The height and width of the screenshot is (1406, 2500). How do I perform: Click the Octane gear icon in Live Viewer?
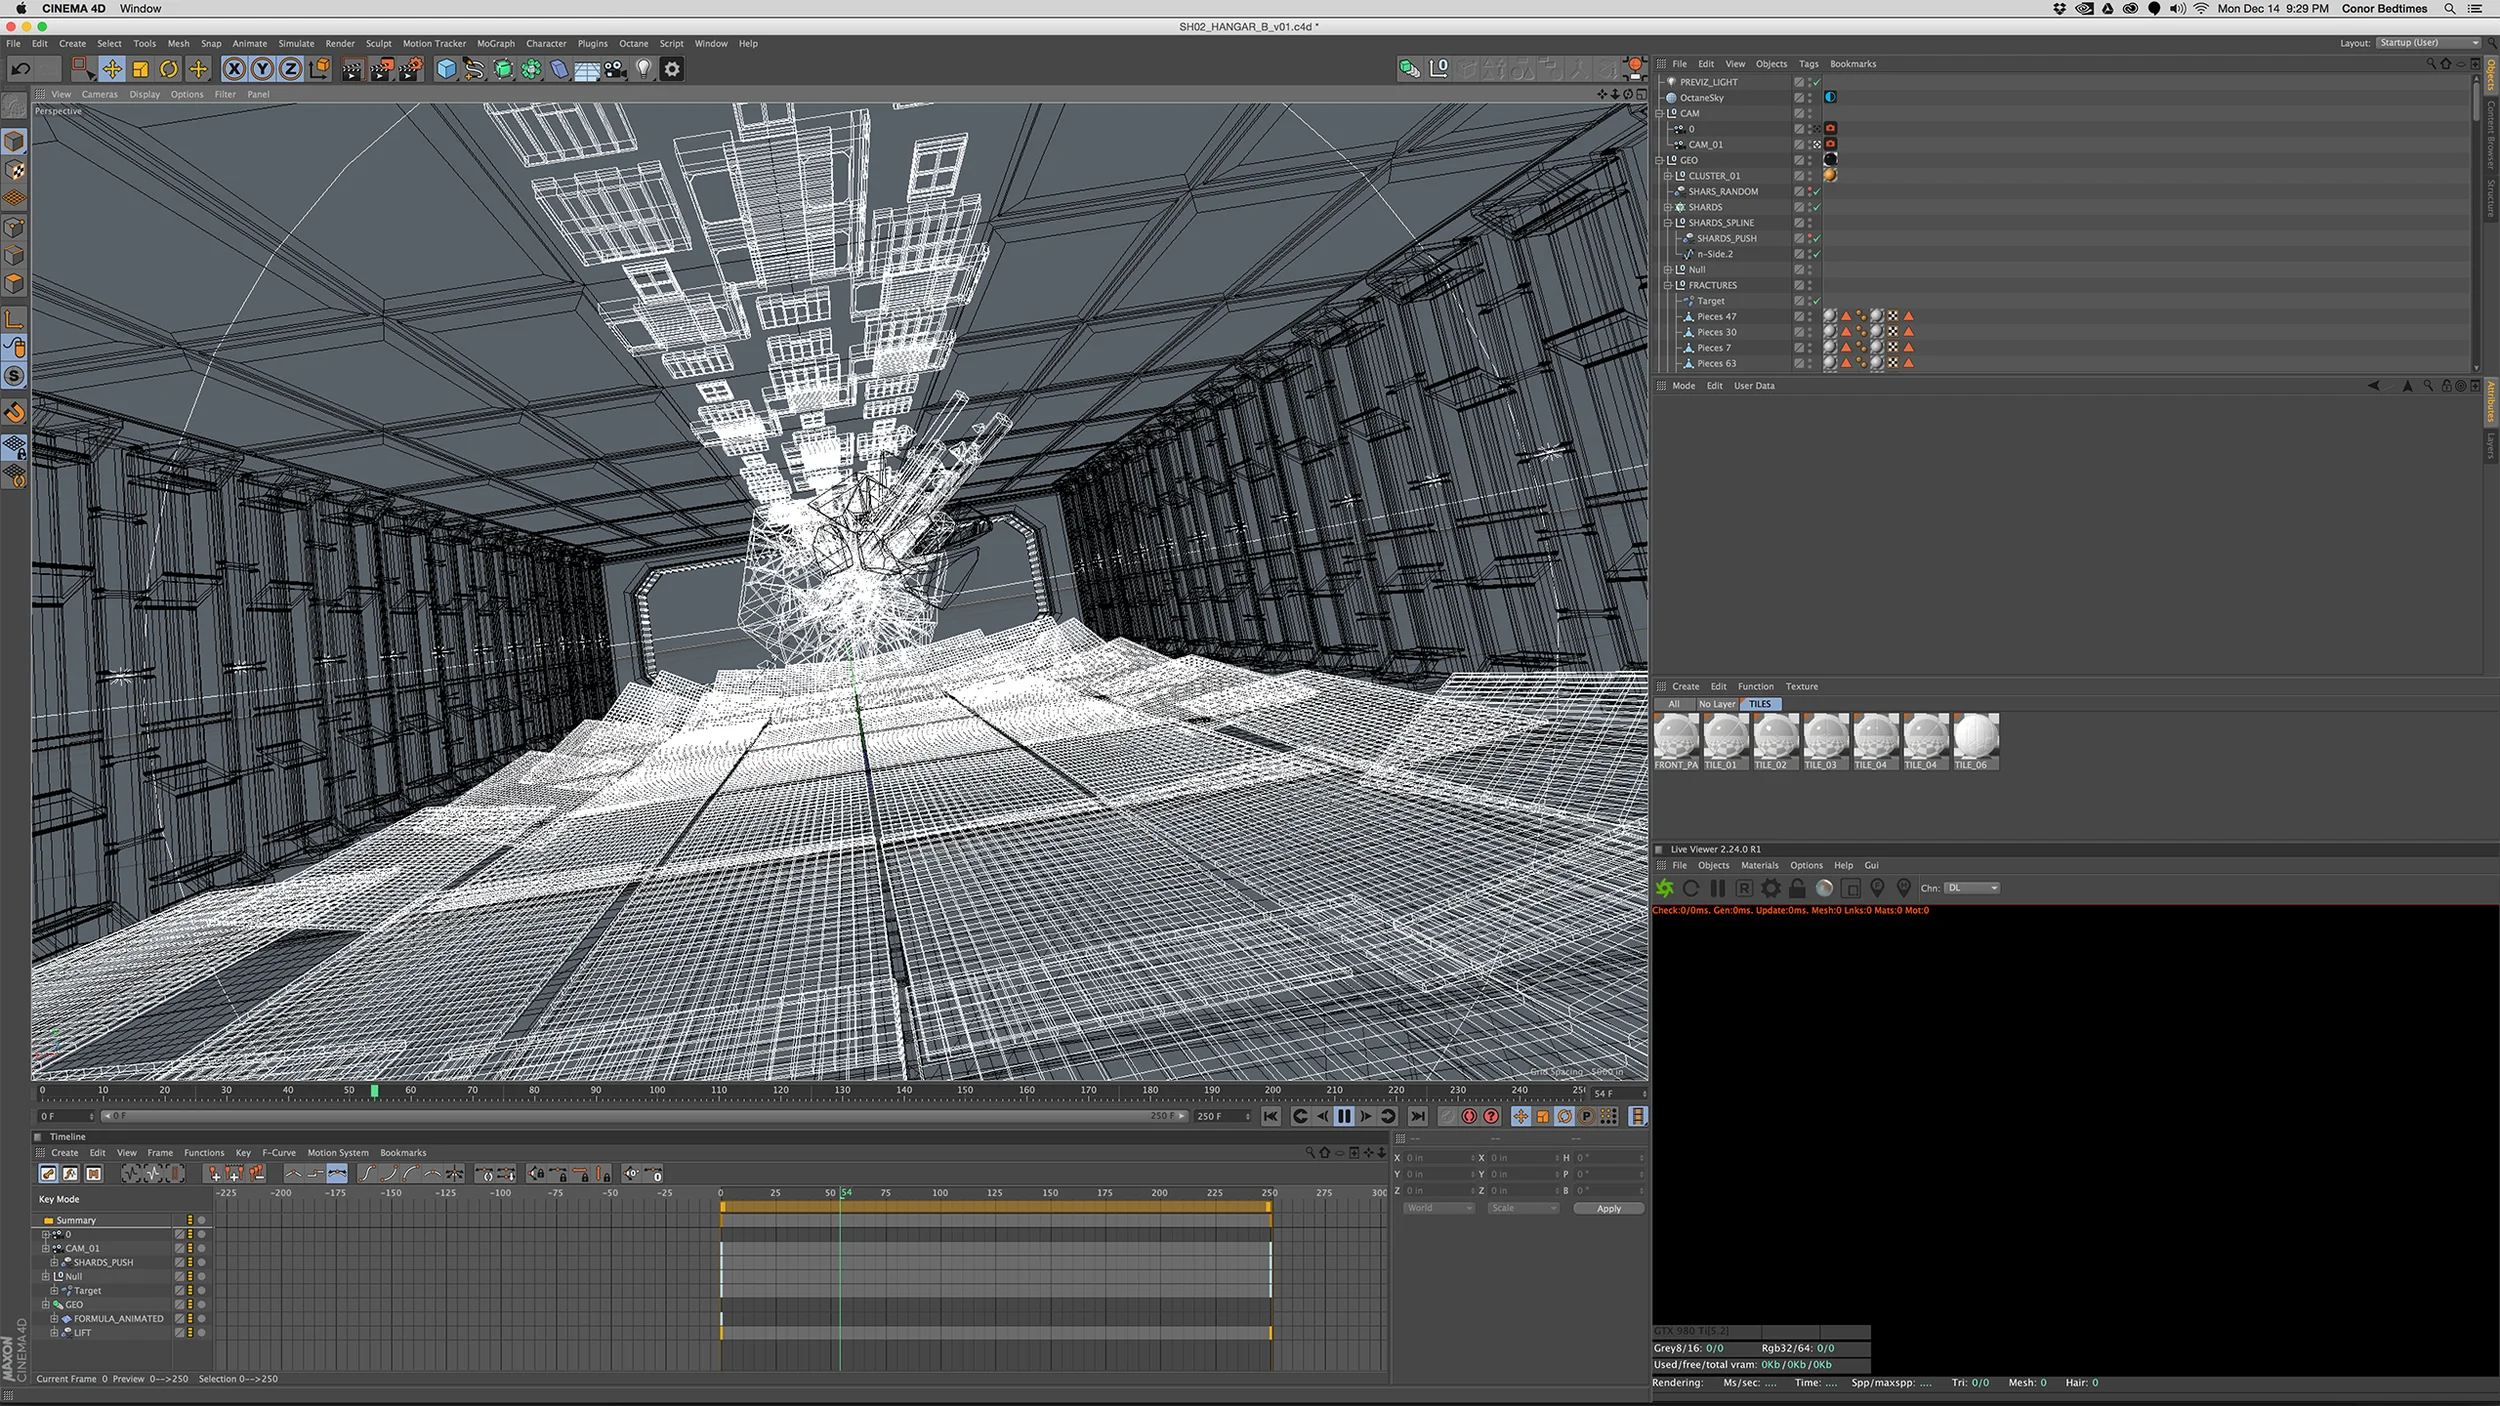coord(1771,888)
